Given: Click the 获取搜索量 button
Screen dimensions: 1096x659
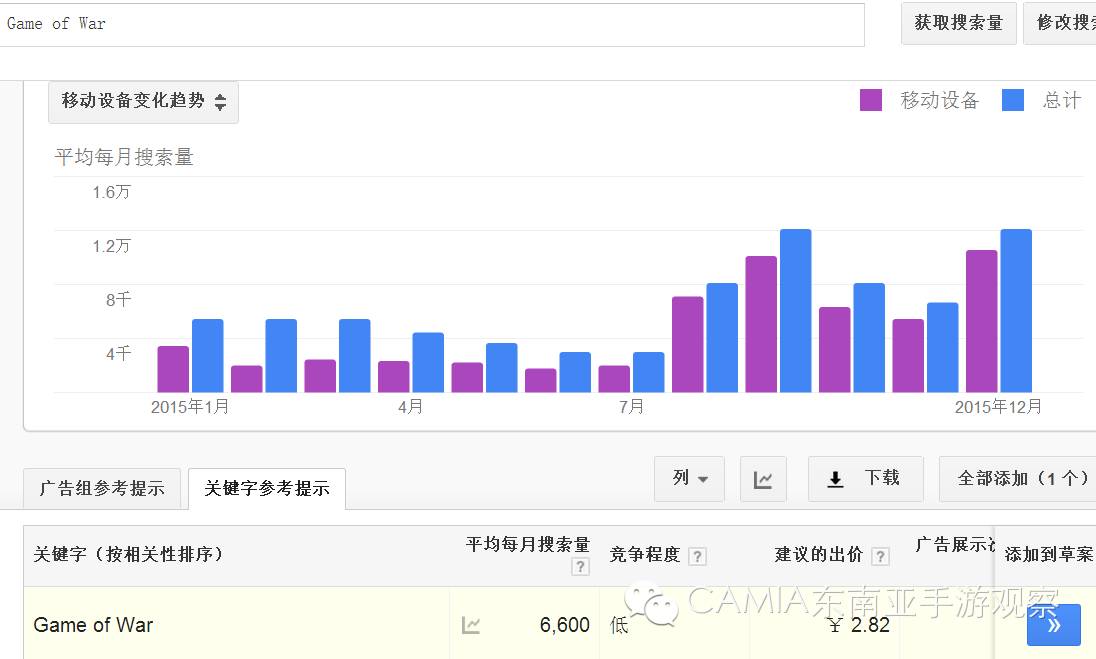Looking at the screenshot, I should click(x=958, y=23).
